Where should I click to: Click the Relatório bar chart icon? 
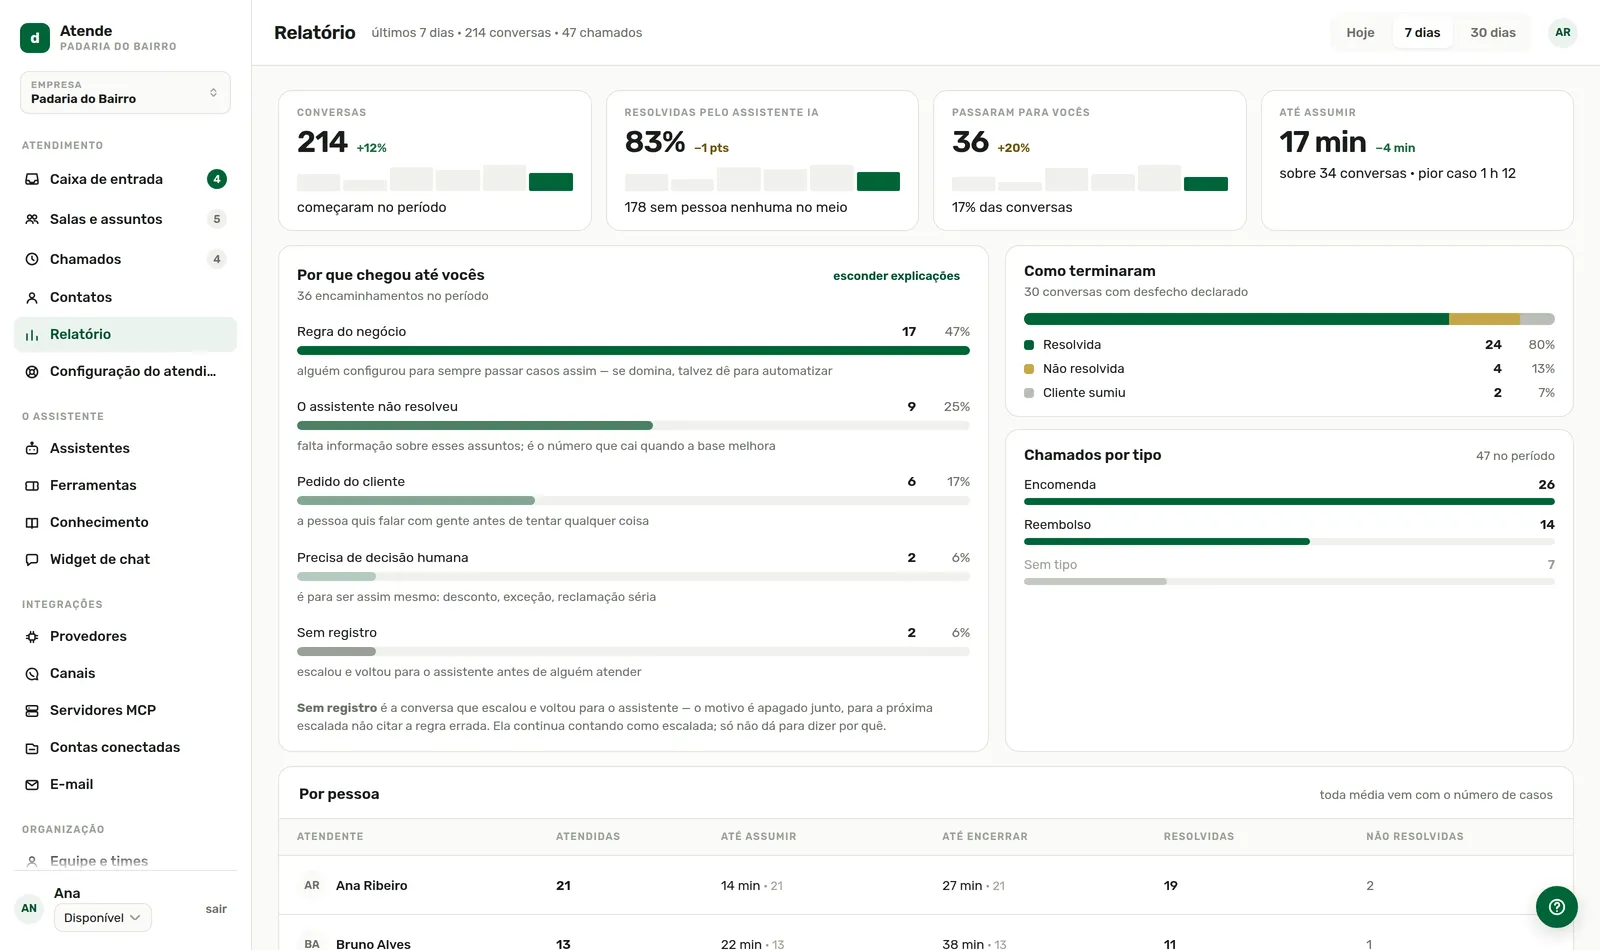pos(32,334)
